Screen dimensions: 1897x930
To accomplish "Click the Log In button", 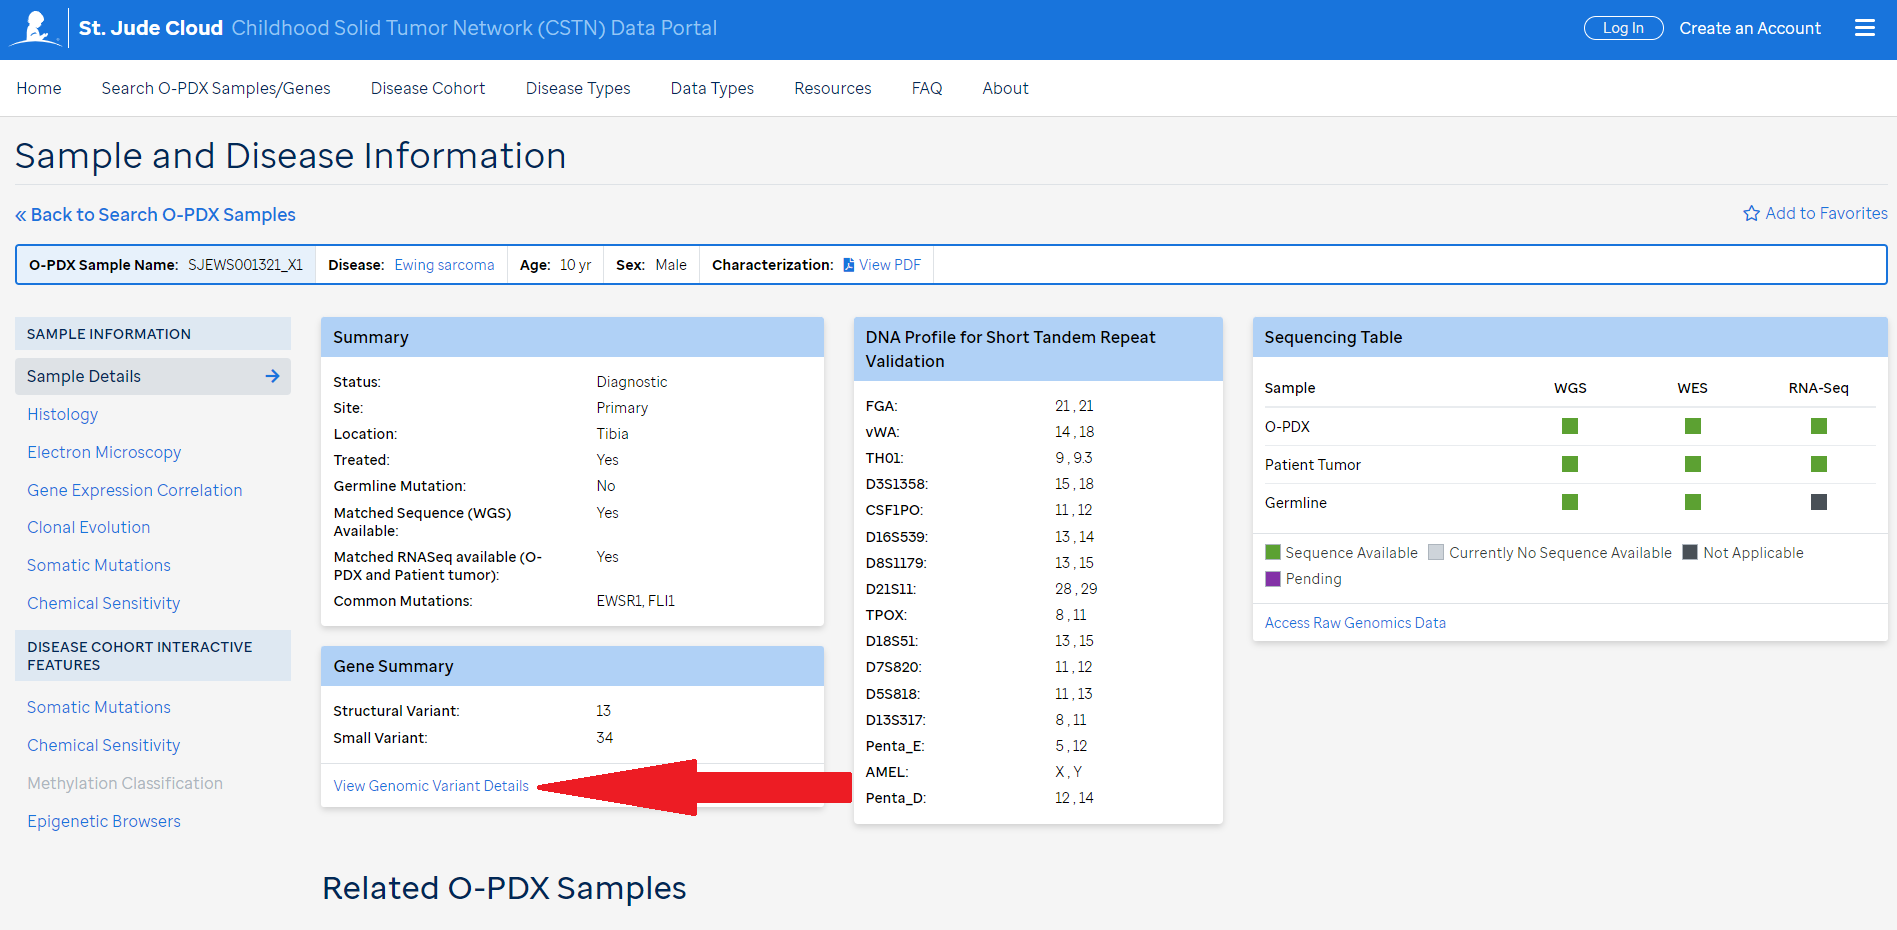I will click(x=1623, y=28).
